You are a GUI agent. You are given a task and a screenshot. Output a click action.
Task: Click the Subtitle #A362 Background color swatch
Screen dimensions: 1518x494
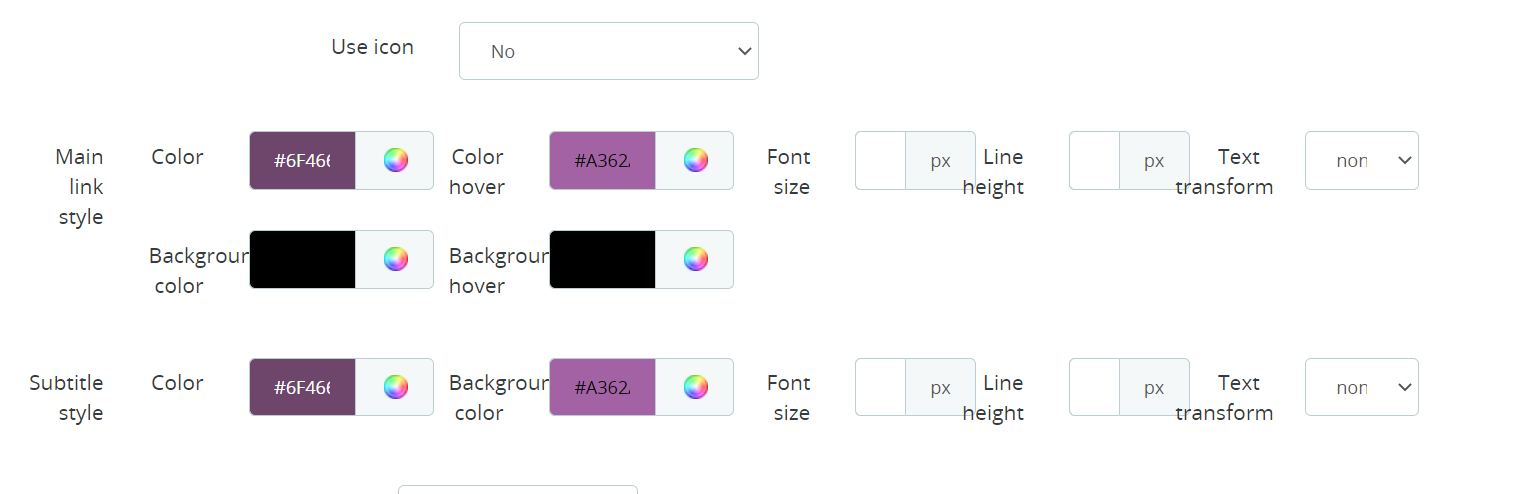603,387
